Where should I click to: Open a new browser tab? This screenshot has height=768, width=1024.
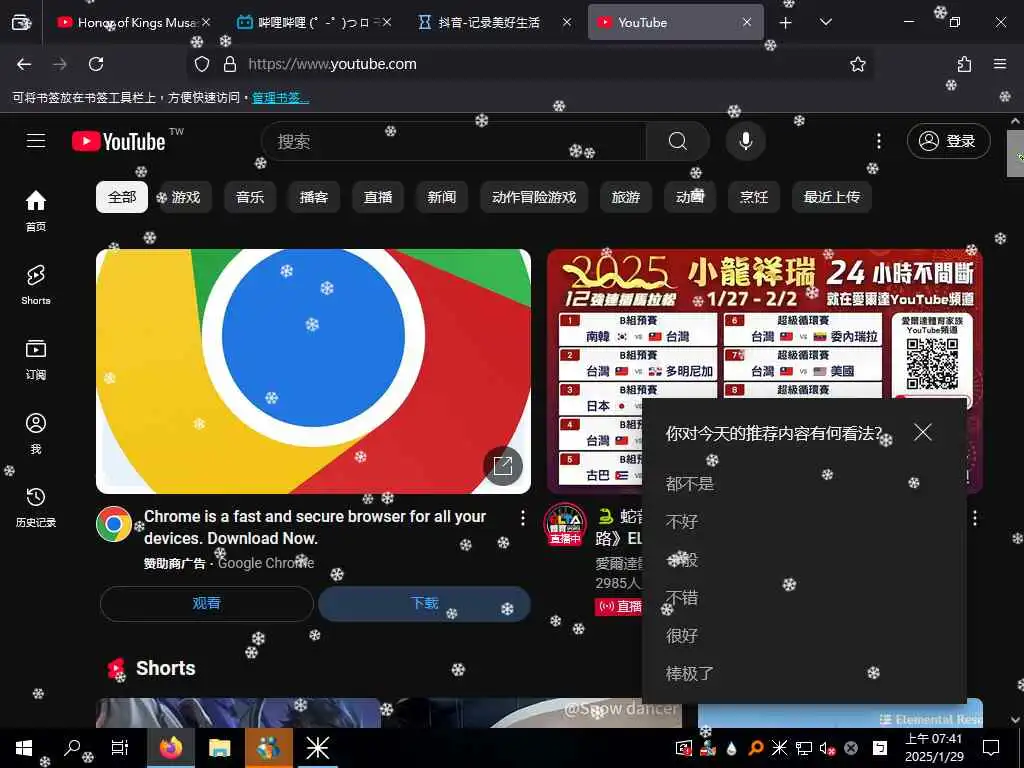coord(786,23)
